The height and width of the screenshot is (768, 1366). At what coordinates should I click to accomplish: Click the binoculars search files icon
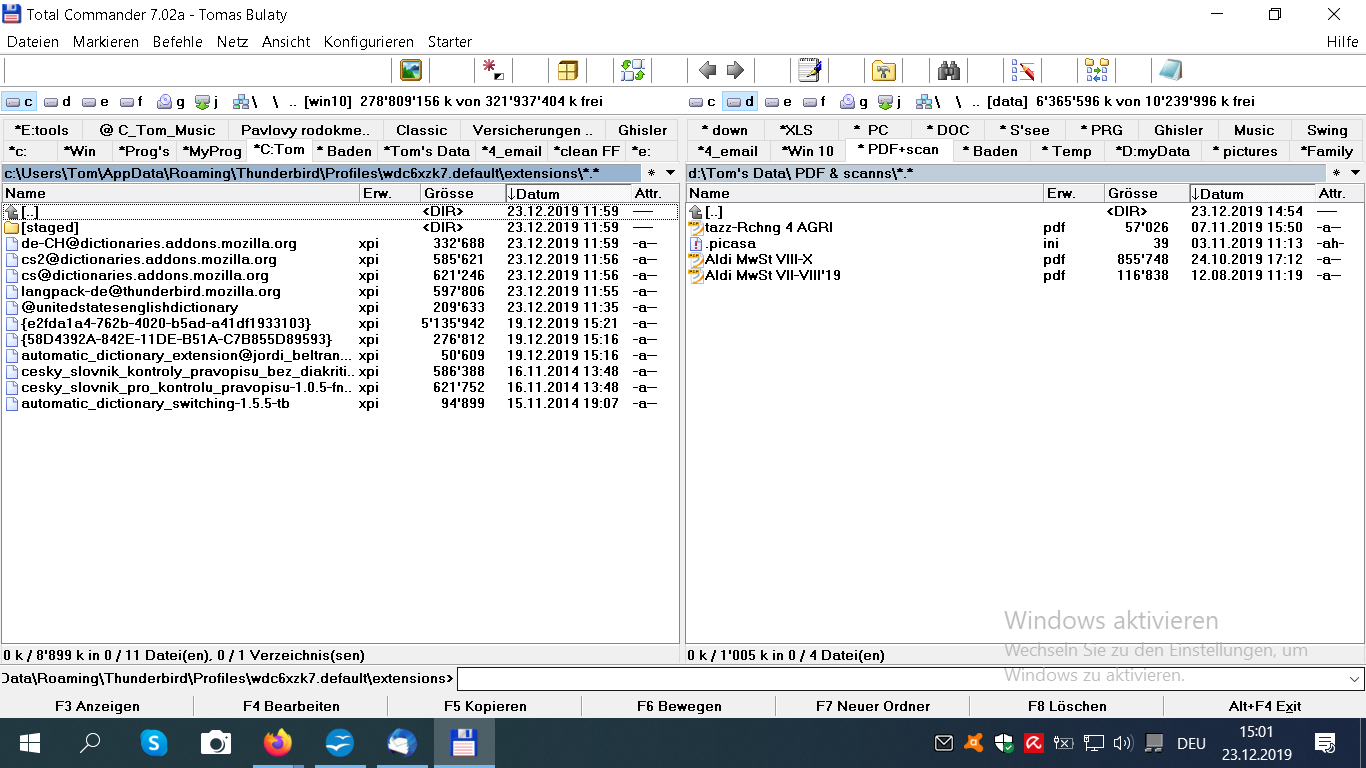pos(948,70)
